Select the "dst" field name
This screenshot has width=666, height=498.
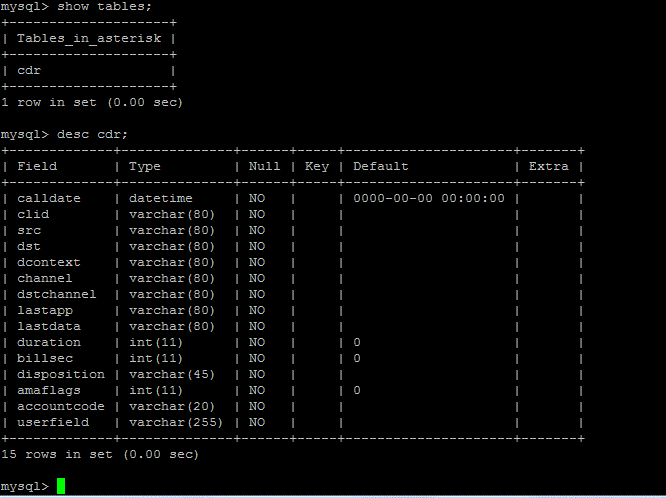click(x=29, y=246)
